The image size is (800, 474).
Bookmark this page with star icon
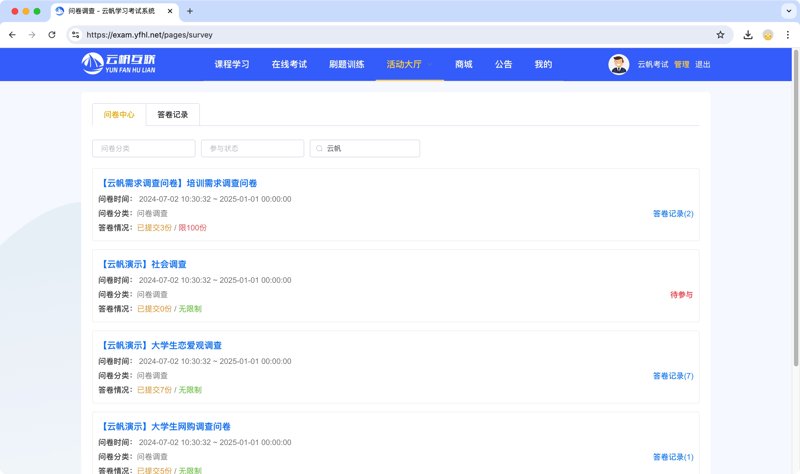click(x=720, y=35)
